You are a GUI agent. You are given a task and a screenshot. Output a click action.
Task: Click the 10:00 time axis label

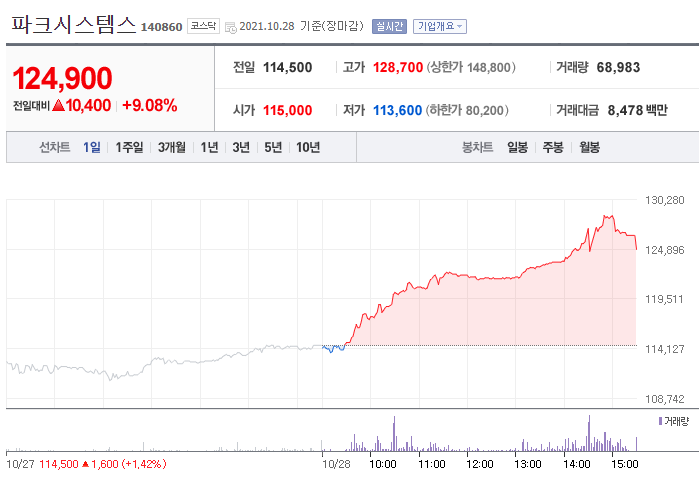coord(382,465)
